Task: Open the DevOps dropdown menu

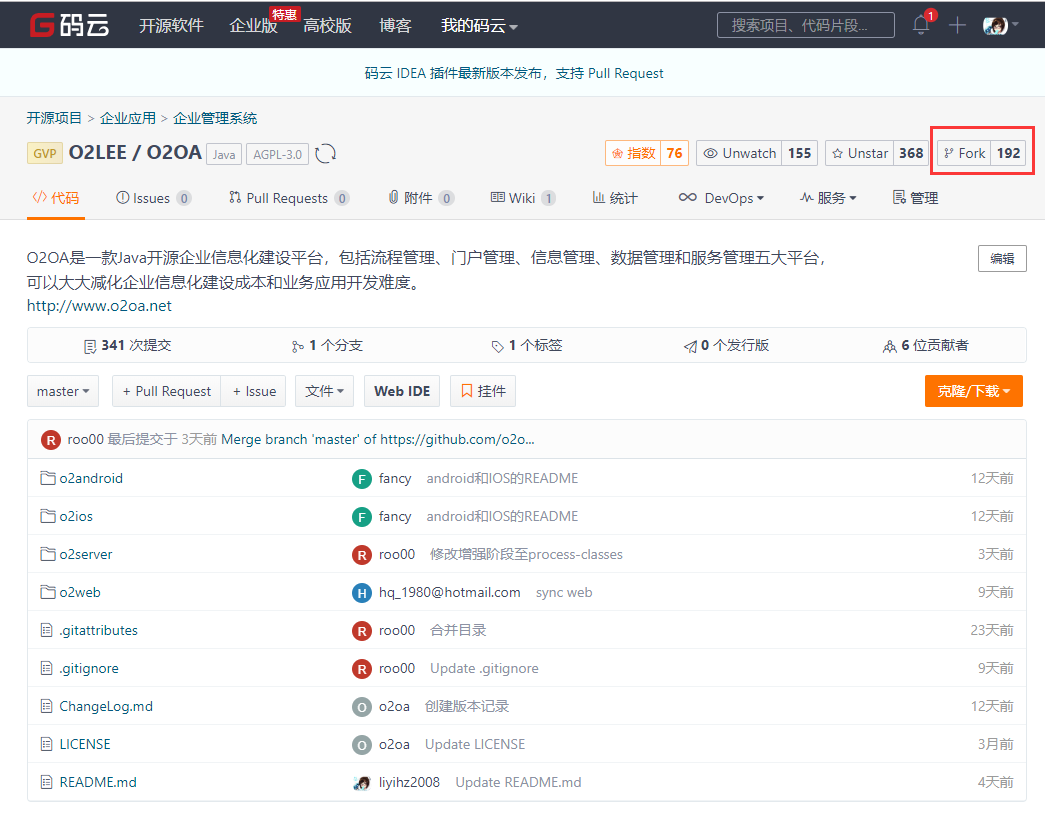Action: click(721, 197)
